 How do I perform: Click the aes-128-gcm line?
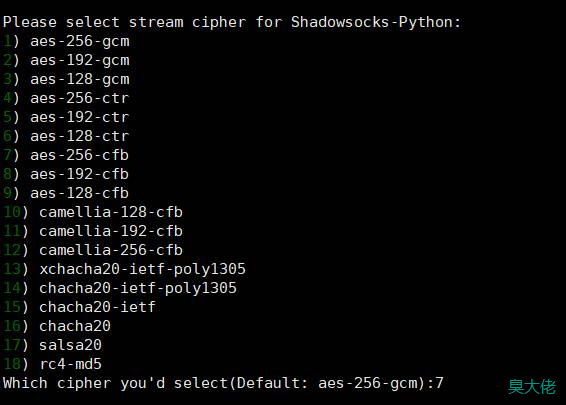[x=66, y=79]
